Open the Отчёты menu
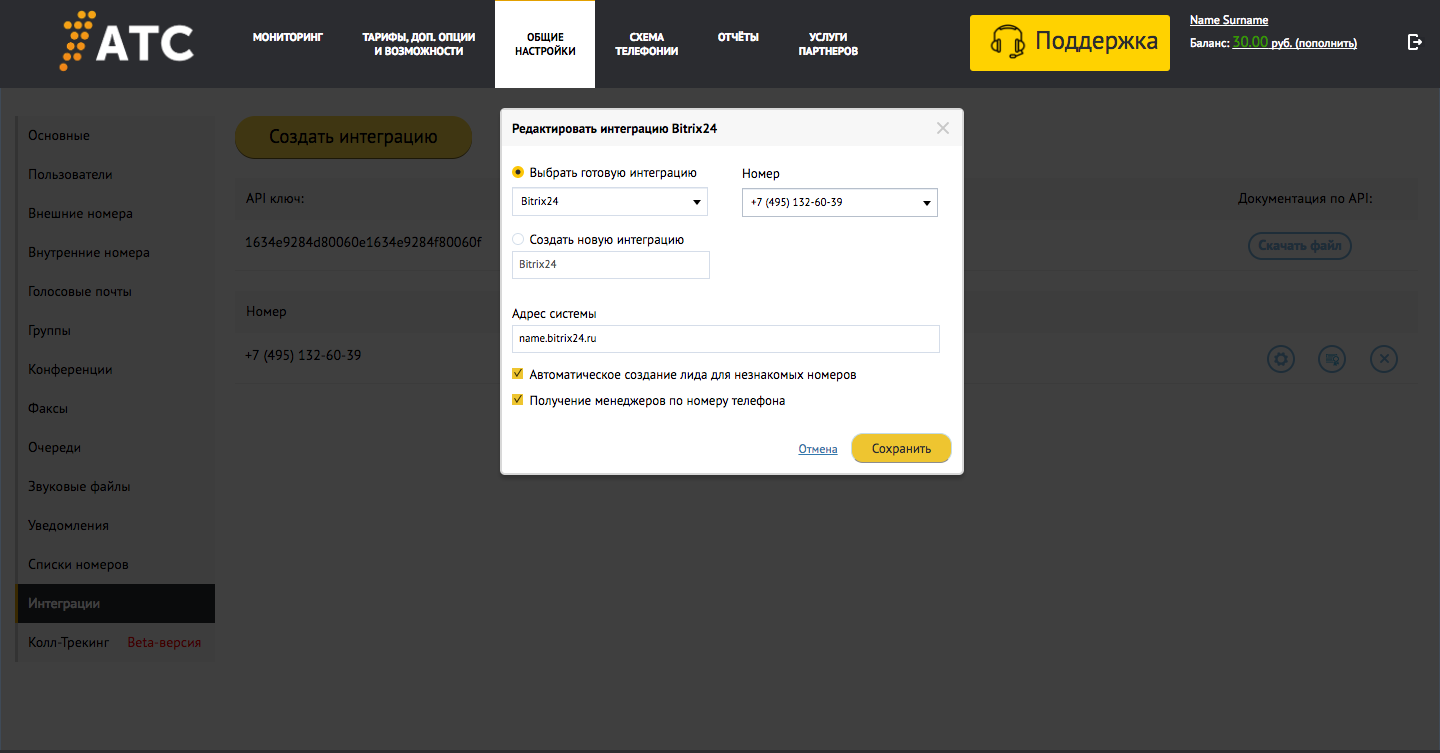1440x753 pixels. pyautogui.click(x=738, y=37)
